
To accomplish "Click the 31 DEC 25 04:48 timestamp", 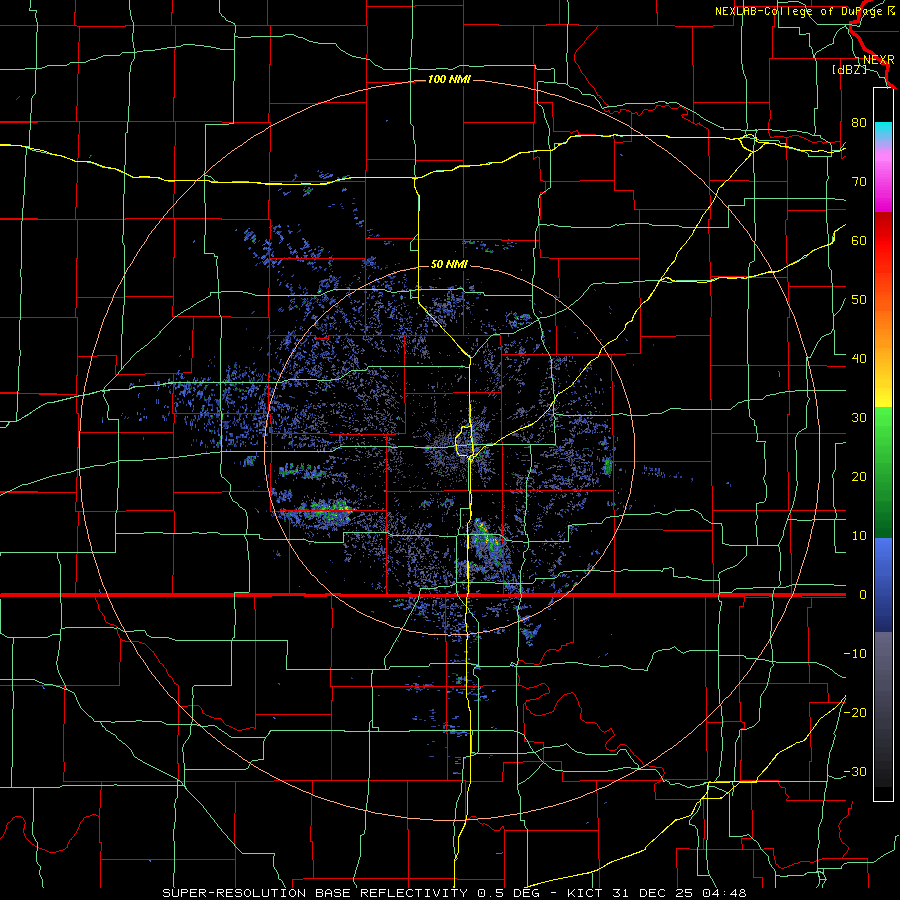I will coord(680,893).
